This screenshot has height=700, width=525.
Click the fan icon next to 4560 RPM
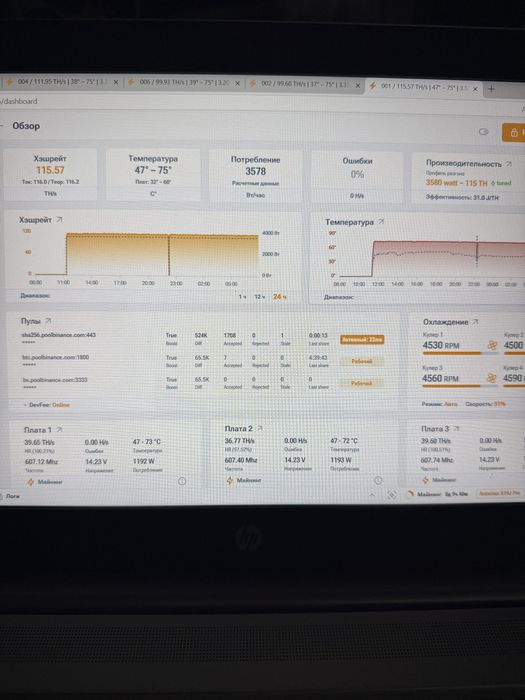(492, 379)
